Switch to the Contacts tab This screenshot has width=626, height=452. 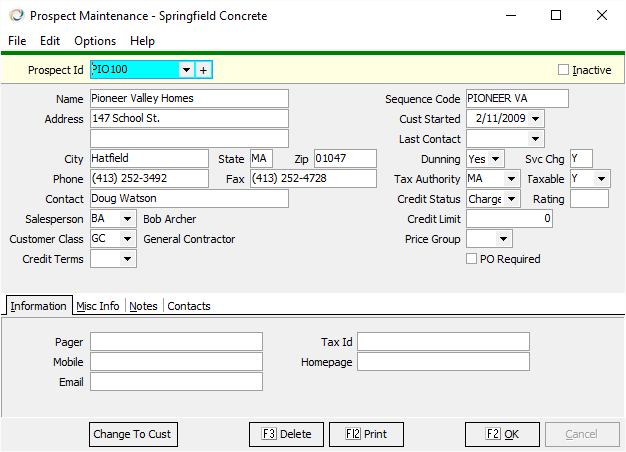(x=189, y=306)
